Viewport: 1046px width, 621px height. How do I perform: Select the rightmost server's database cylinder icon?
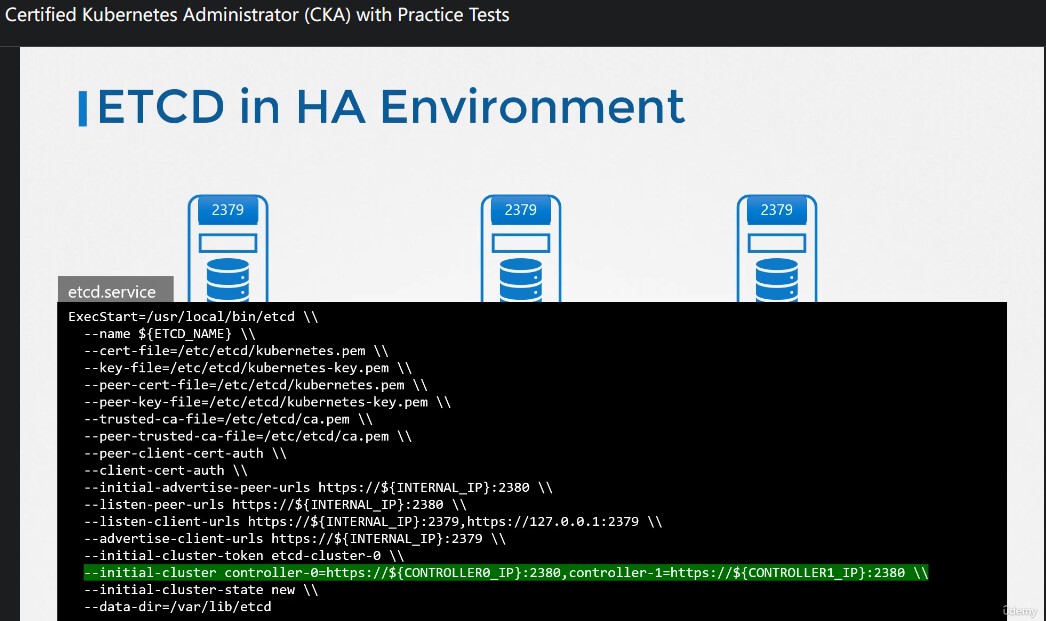776,280
